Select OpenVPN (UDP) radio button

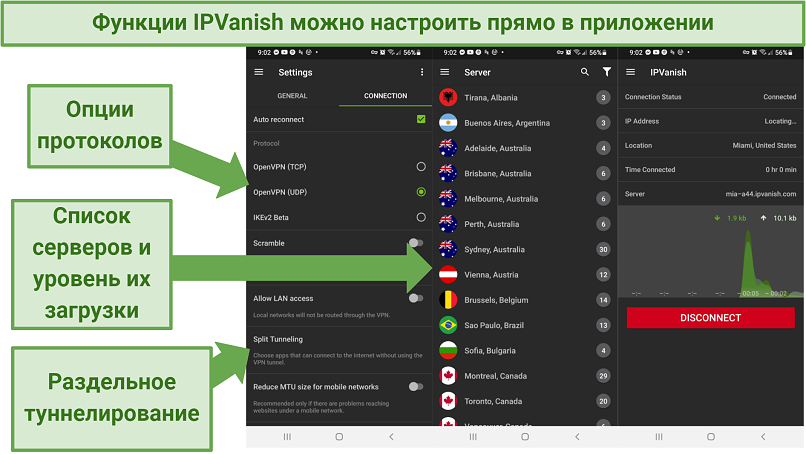(x=421, y=192)
